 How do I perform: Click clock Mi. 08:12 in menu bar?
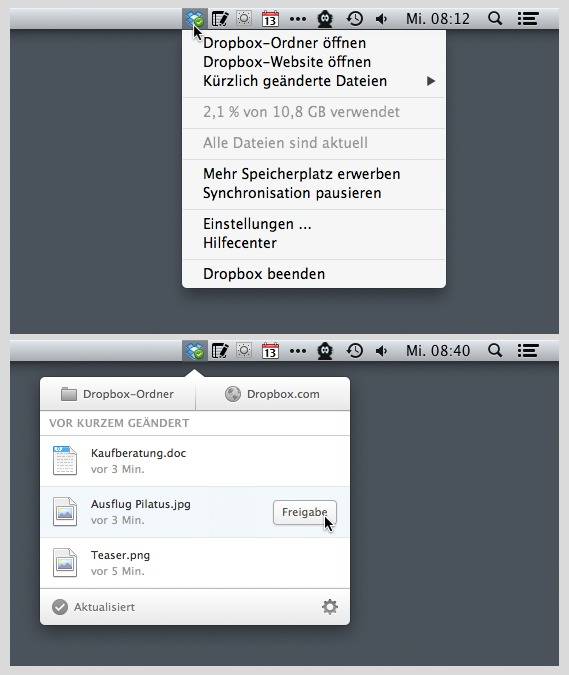[x=438, y=19]
